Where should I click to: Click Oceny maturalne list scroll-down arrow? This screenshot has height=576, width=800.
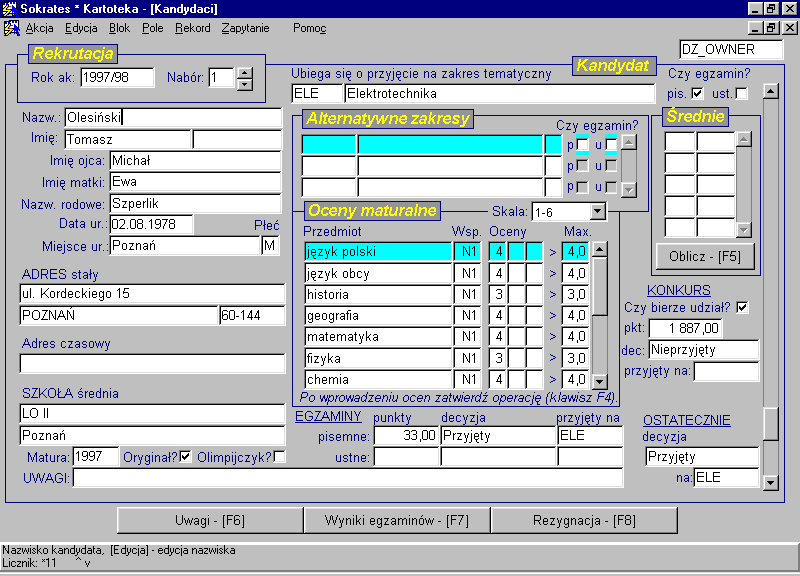pos(599,381)
